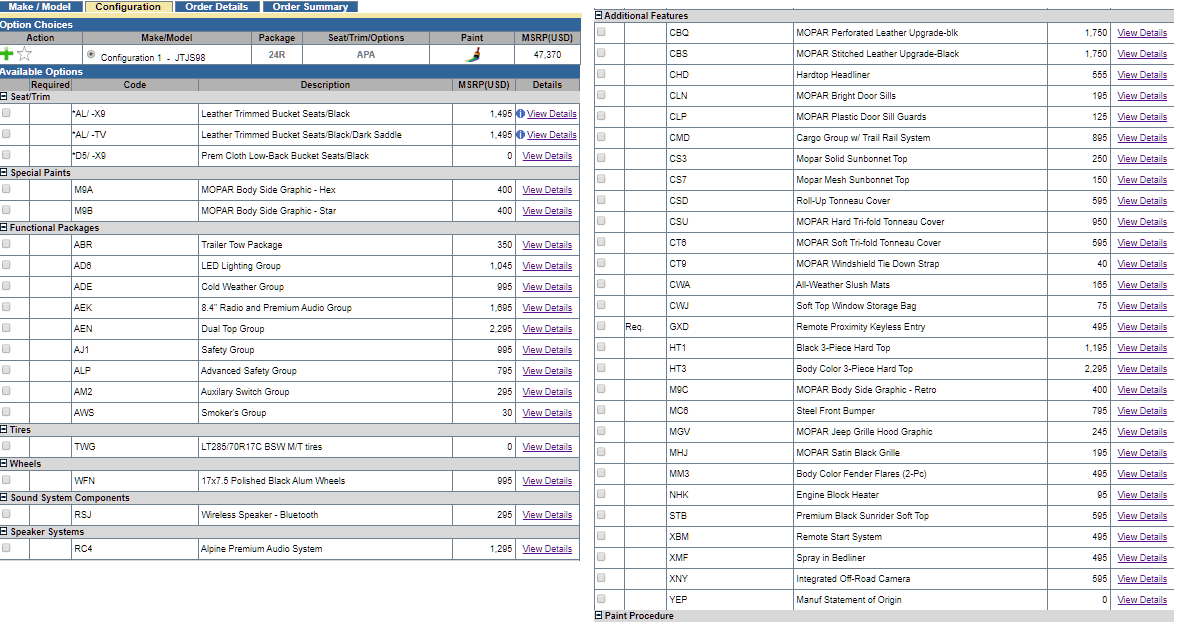
Task: Click info icon beside *AL/ -X9 View Details
Action: tap(520, 114)
